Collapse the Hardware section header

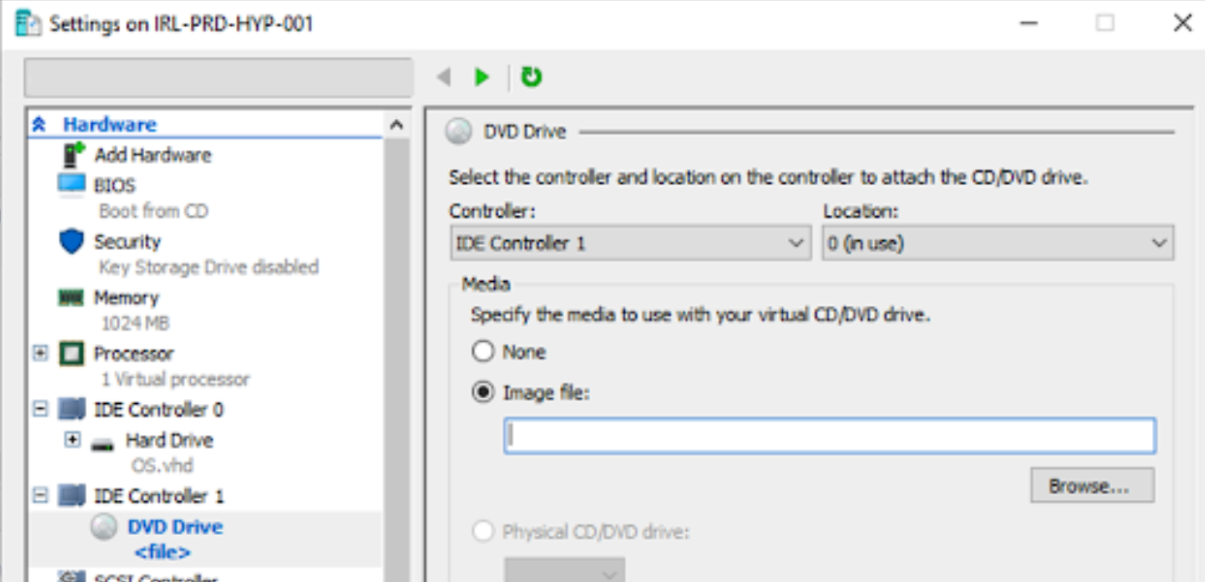(x=40, y=125)
